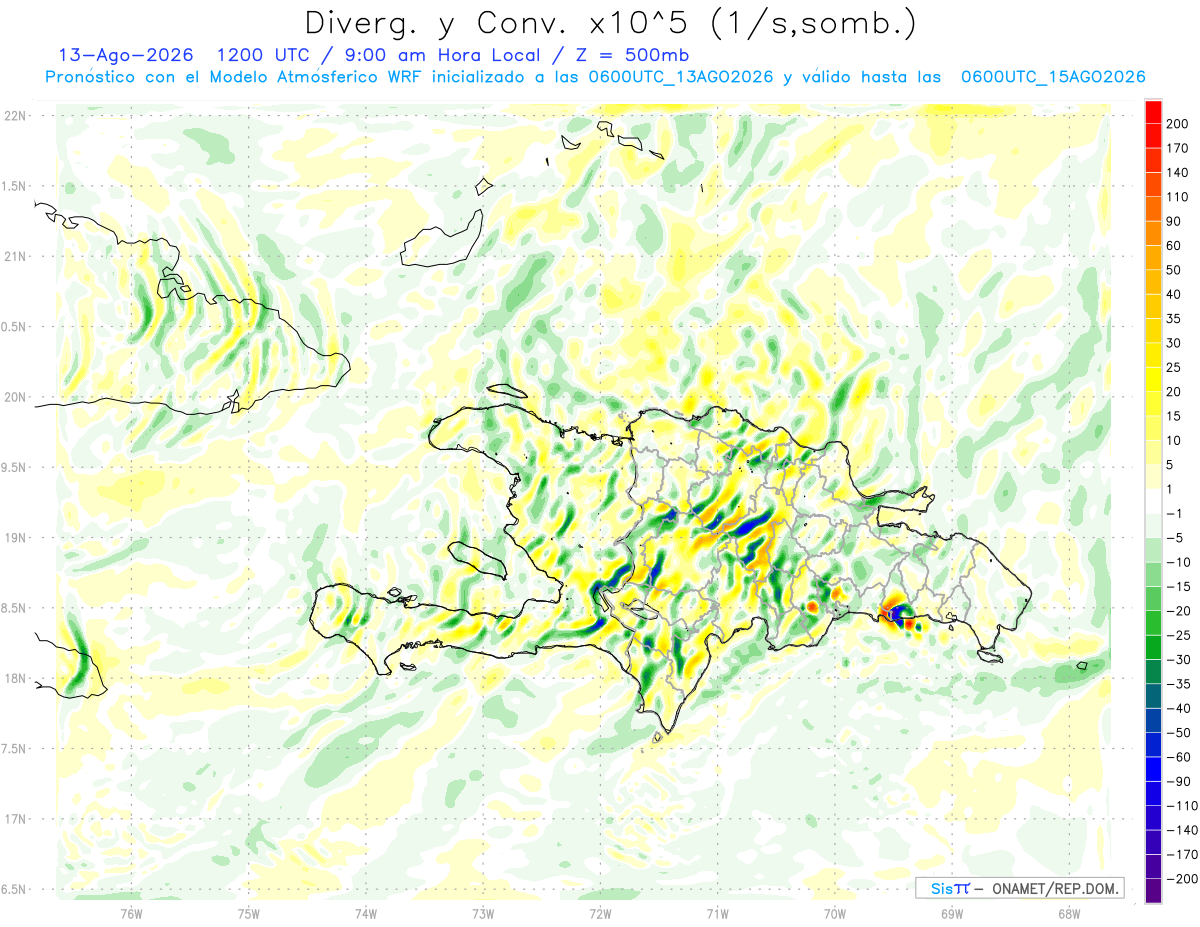Click the WRF forecast description line
The height and width of the screenshot is (927, 1200).
595,77
